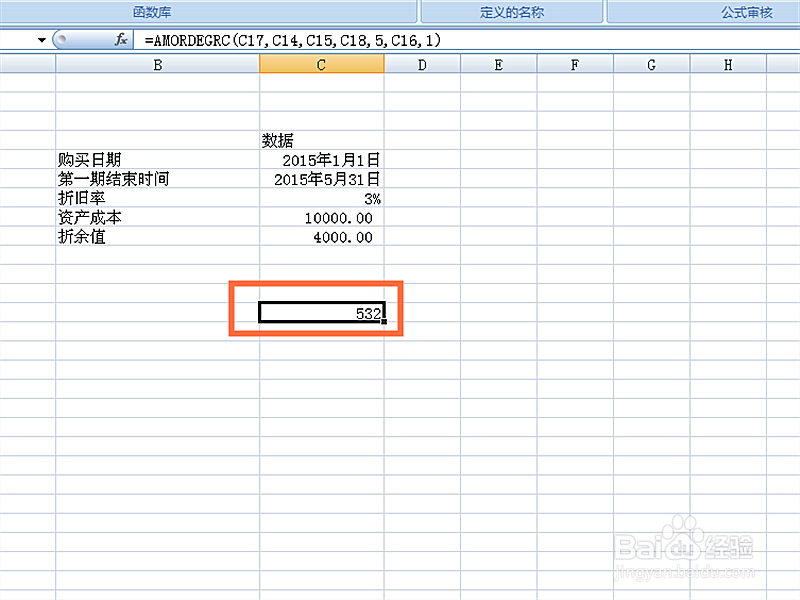
Task: Click the fx insert function icon
Action: tap(121, 39)
